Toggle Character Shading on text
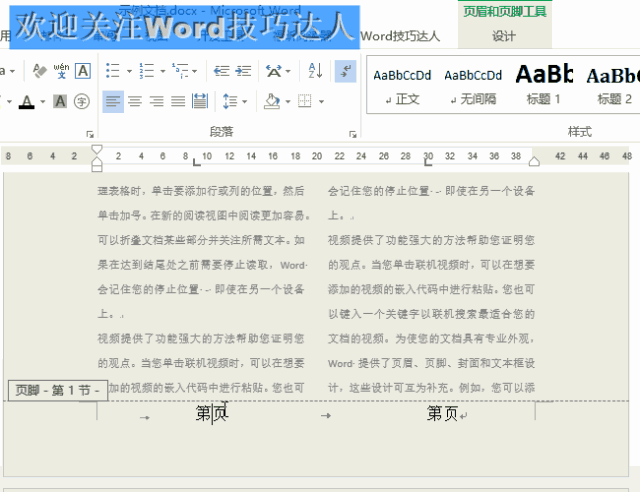The height and width of the screenshot is (492, 640). pyautogui.click(x=60, y=101)
